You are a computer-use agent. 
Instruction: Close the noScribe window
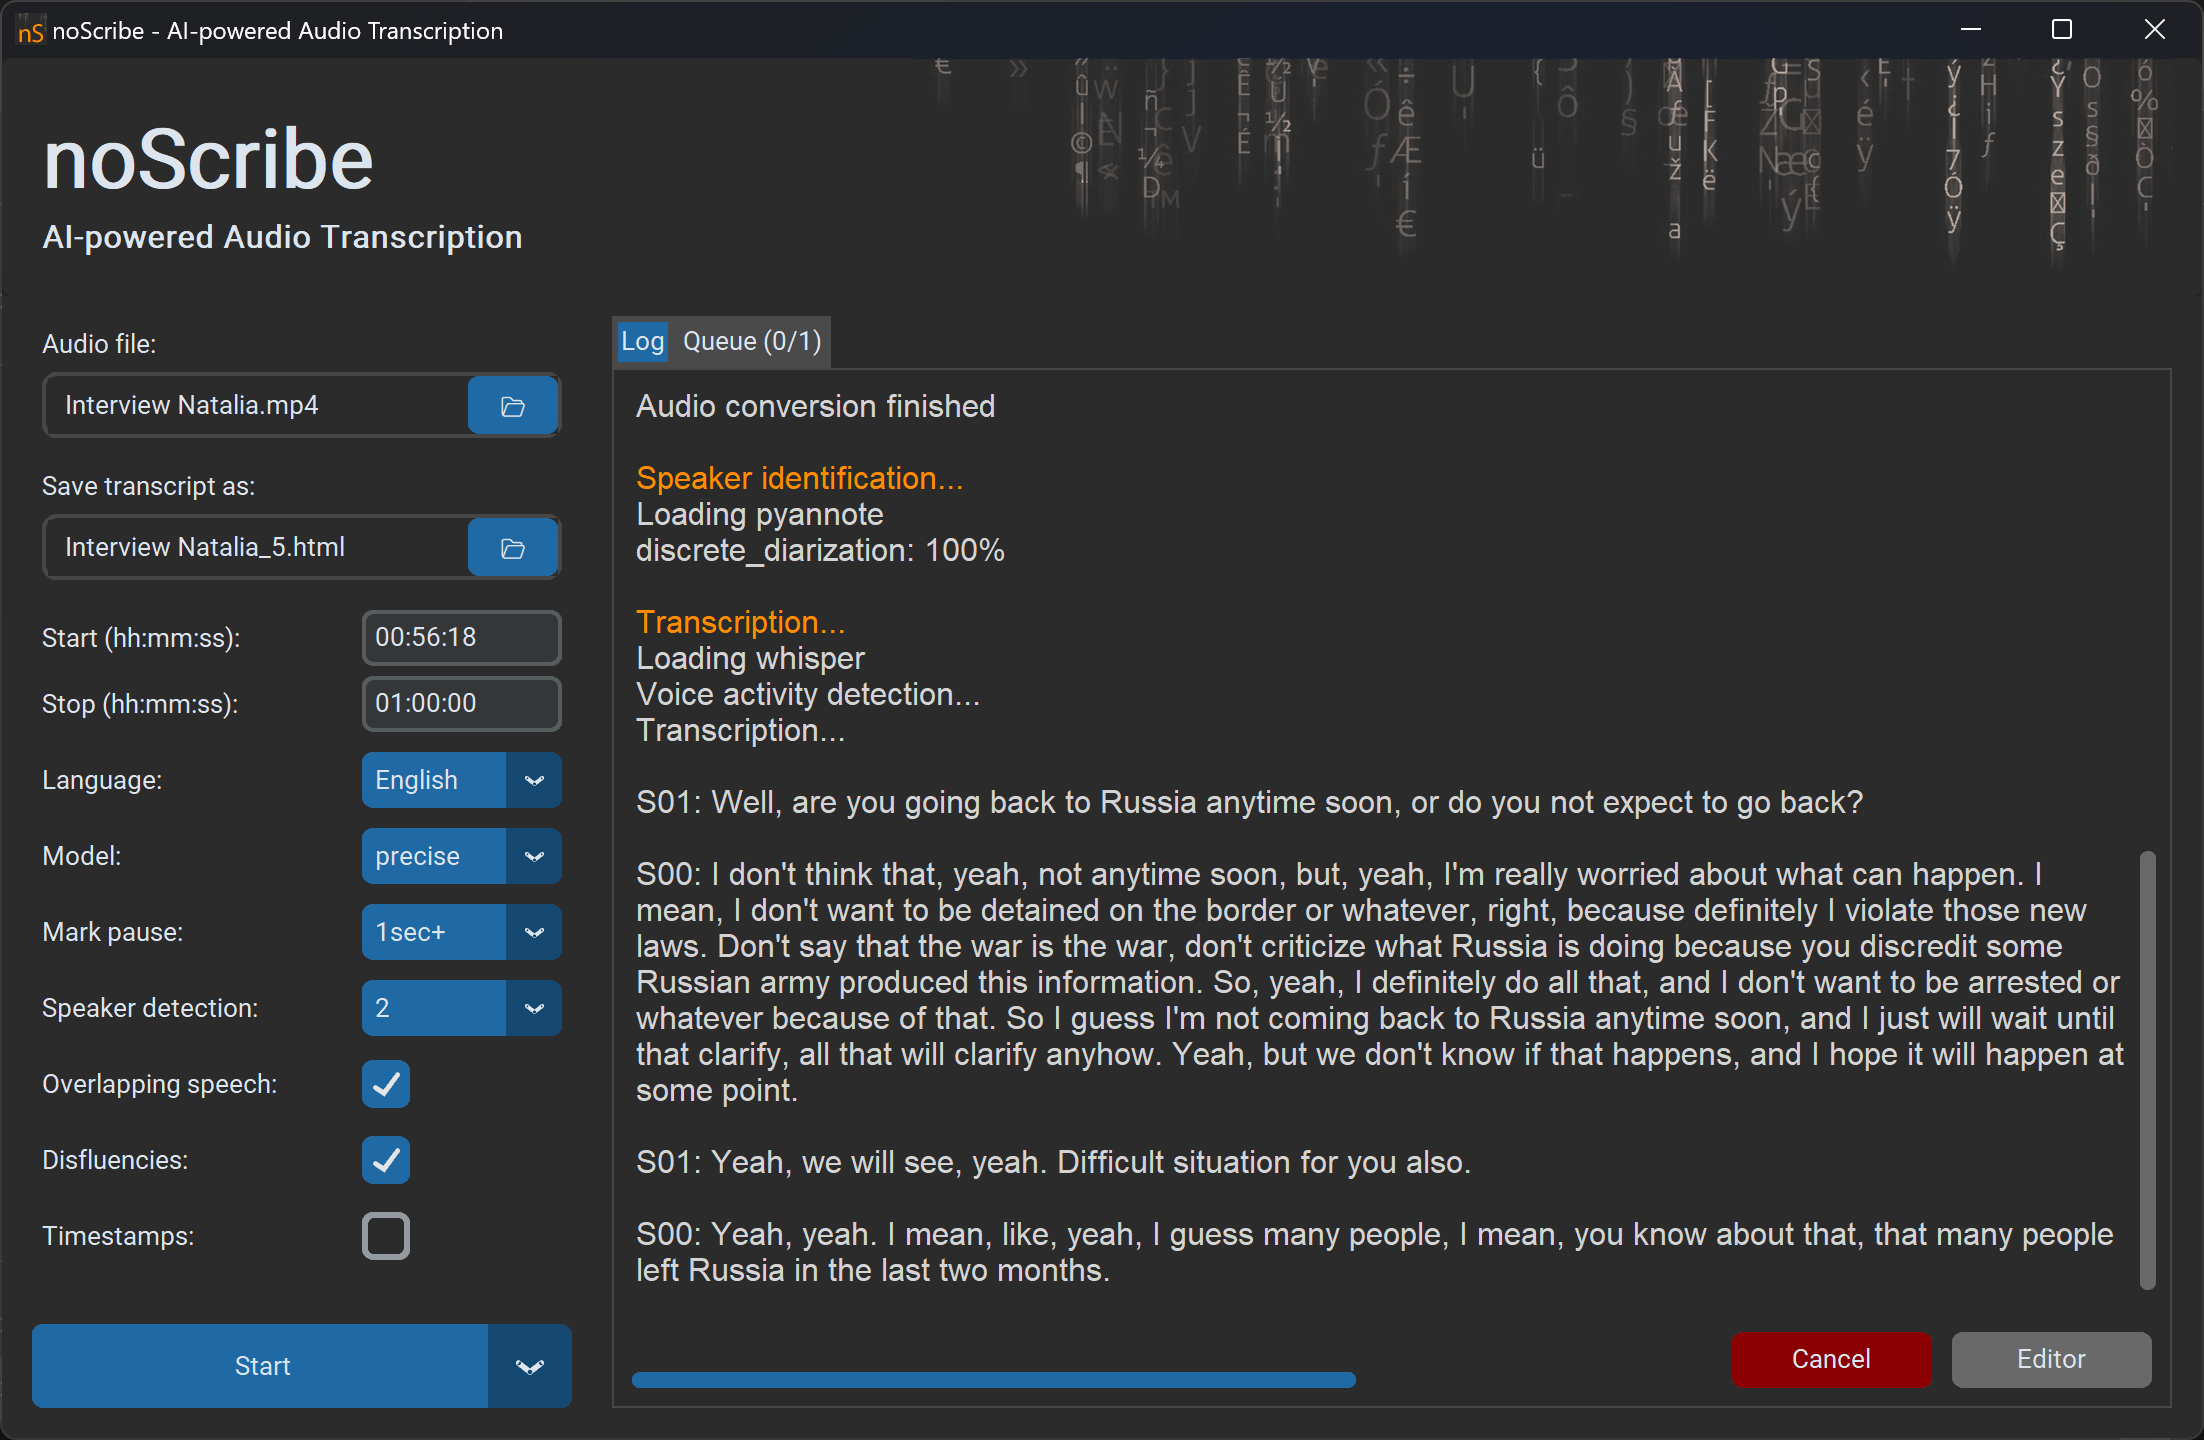[2154, 30]
